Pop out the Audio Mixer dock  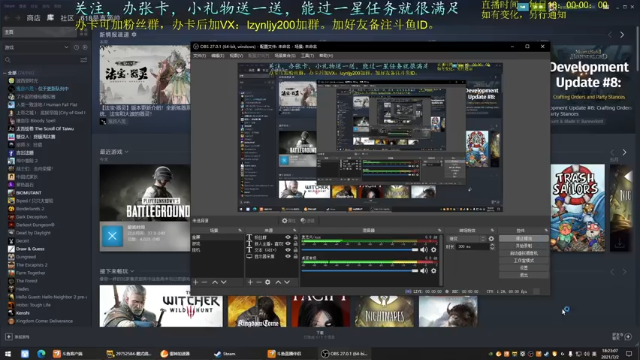pos(440,231)
